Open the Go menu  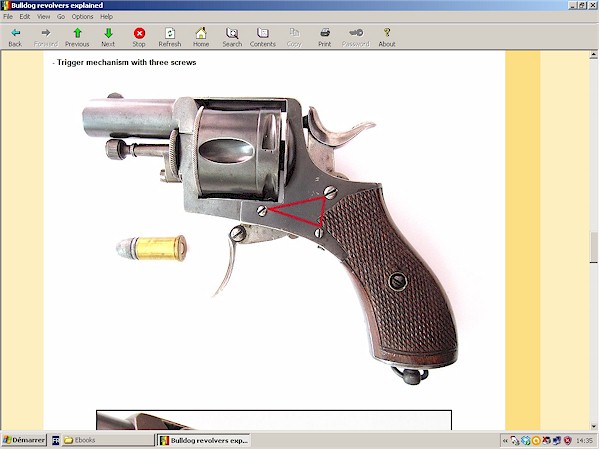point(61,17)
